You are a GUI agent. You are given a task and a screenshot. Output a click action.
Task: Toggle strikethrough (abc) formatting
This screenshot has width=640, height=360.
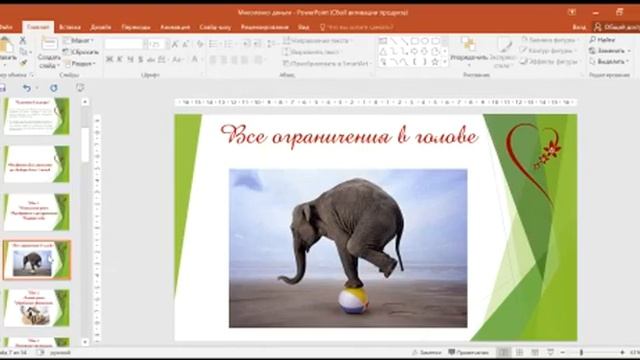(x=151, y=60)
